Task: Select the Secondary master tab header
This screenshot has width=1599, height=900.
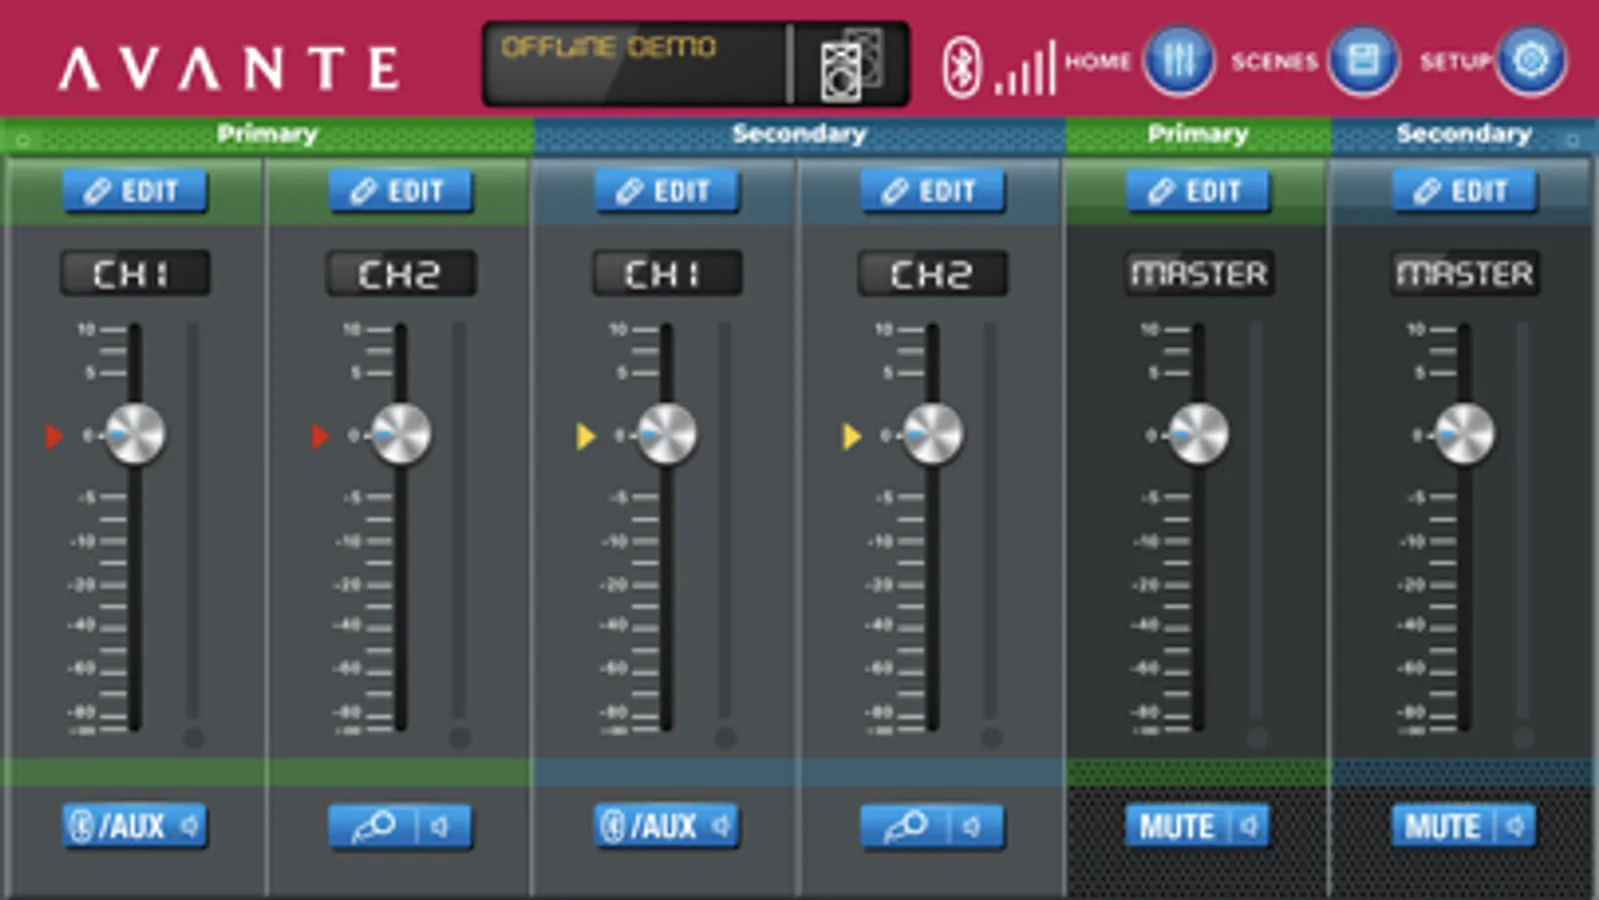Action: pos(1464,134)
